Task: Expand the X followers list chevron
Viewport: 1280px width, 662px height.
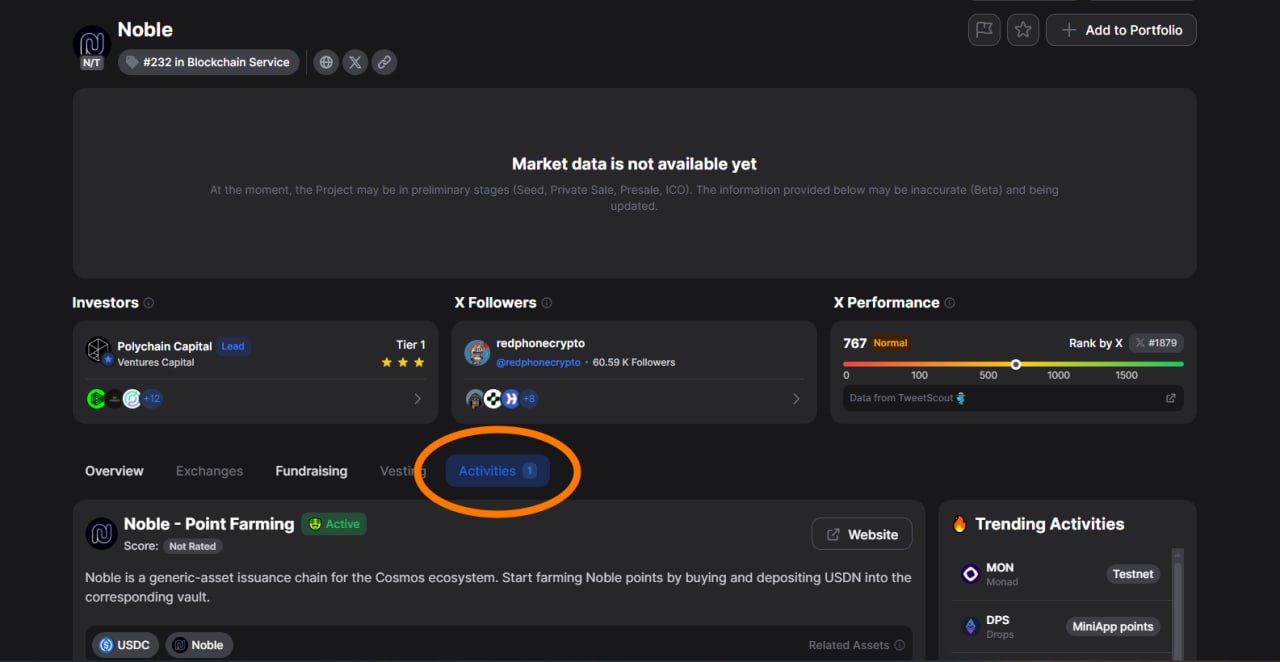Action: tap(796, 399)
